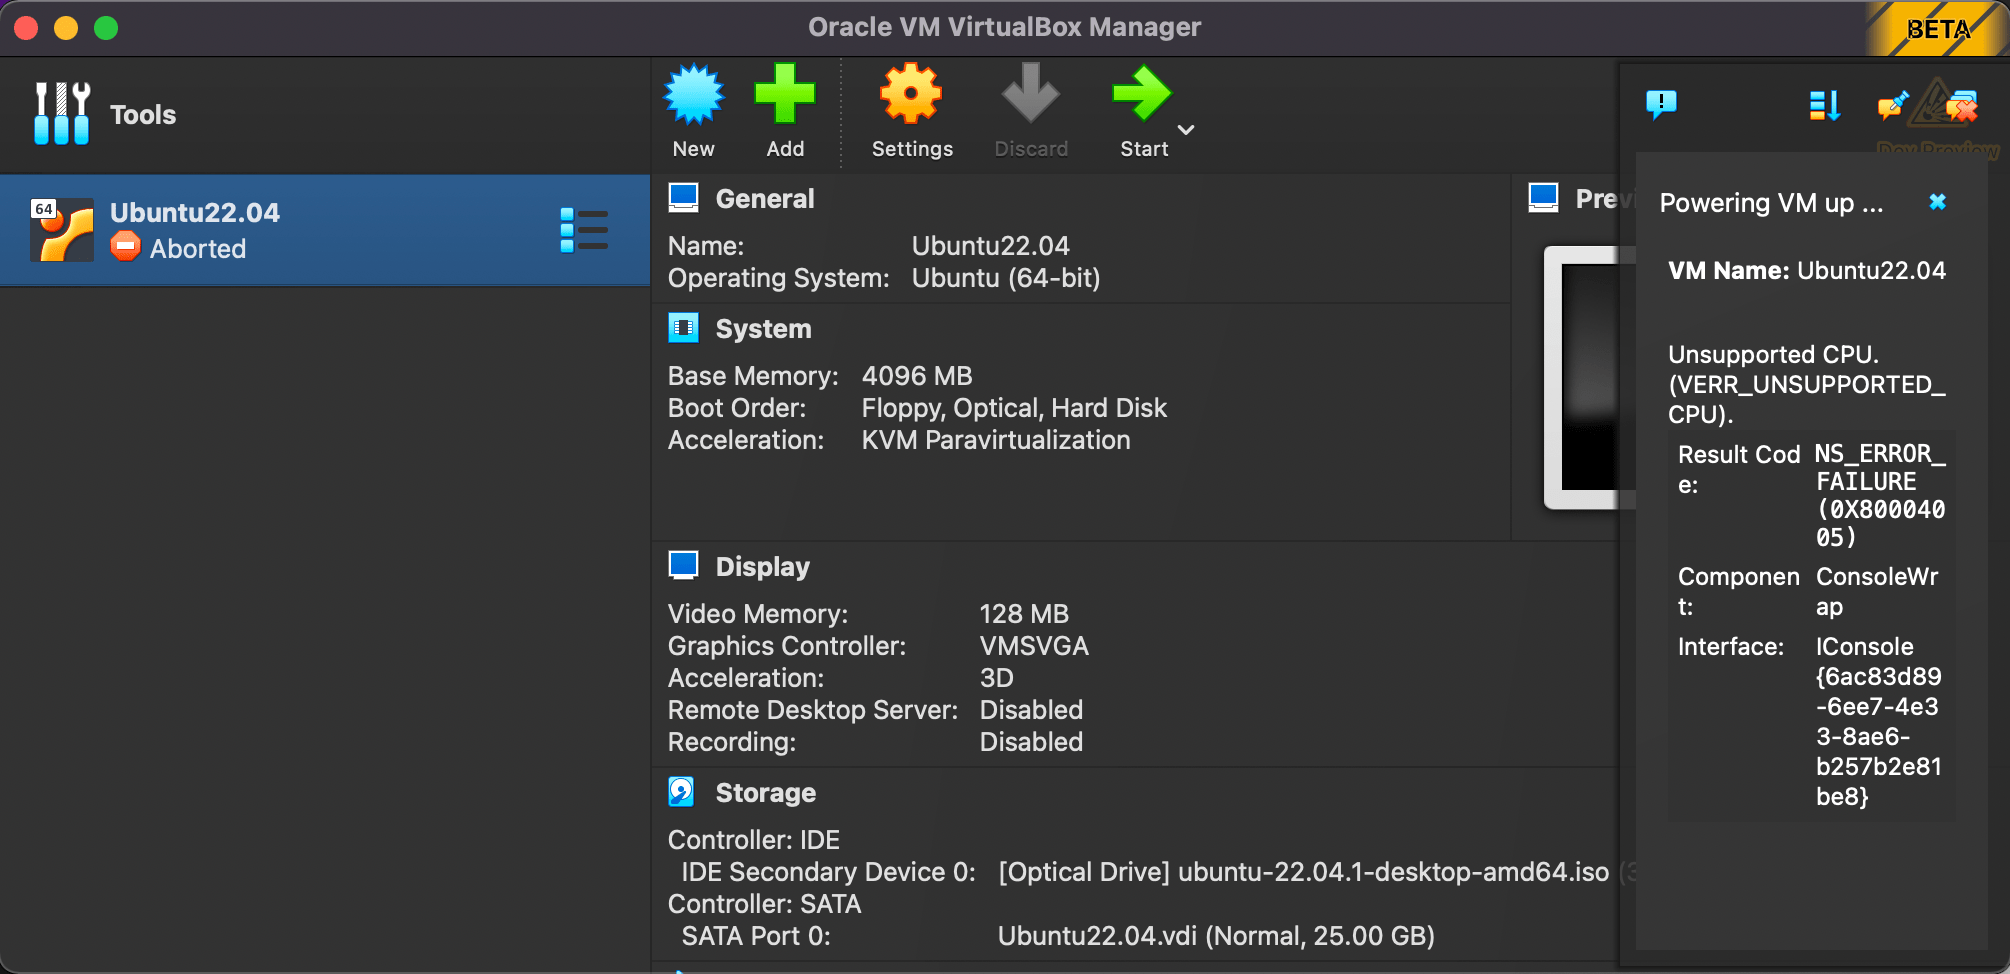2010x974 pixels.
Task: Click the "VMSVGA" graphics controller value
Action: pos(1034,646)
